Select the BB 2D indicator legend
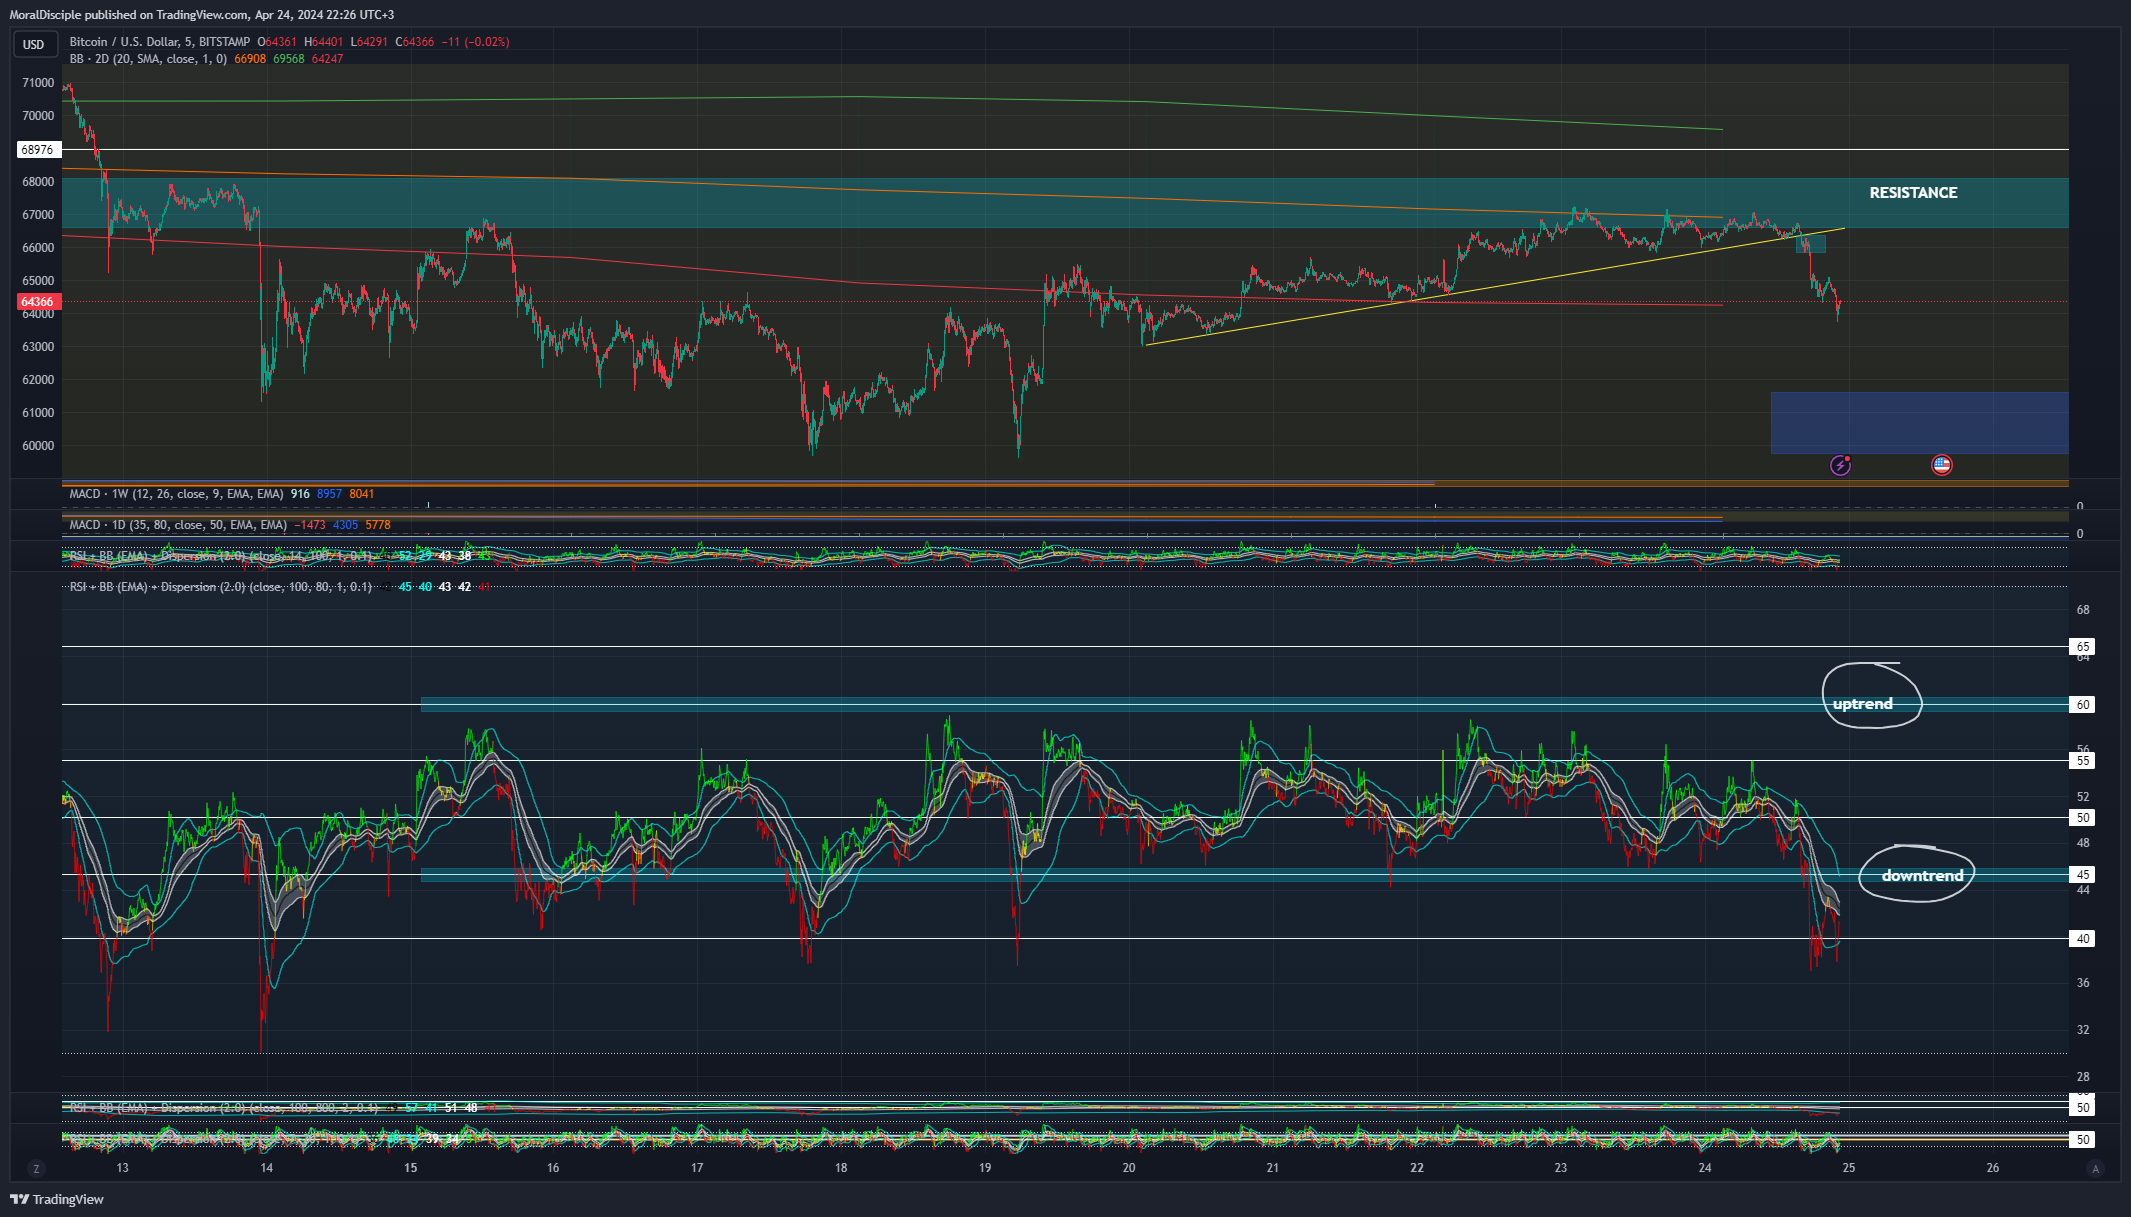This screenshot has width=2131, height=1217. click(x=148, y=59)
